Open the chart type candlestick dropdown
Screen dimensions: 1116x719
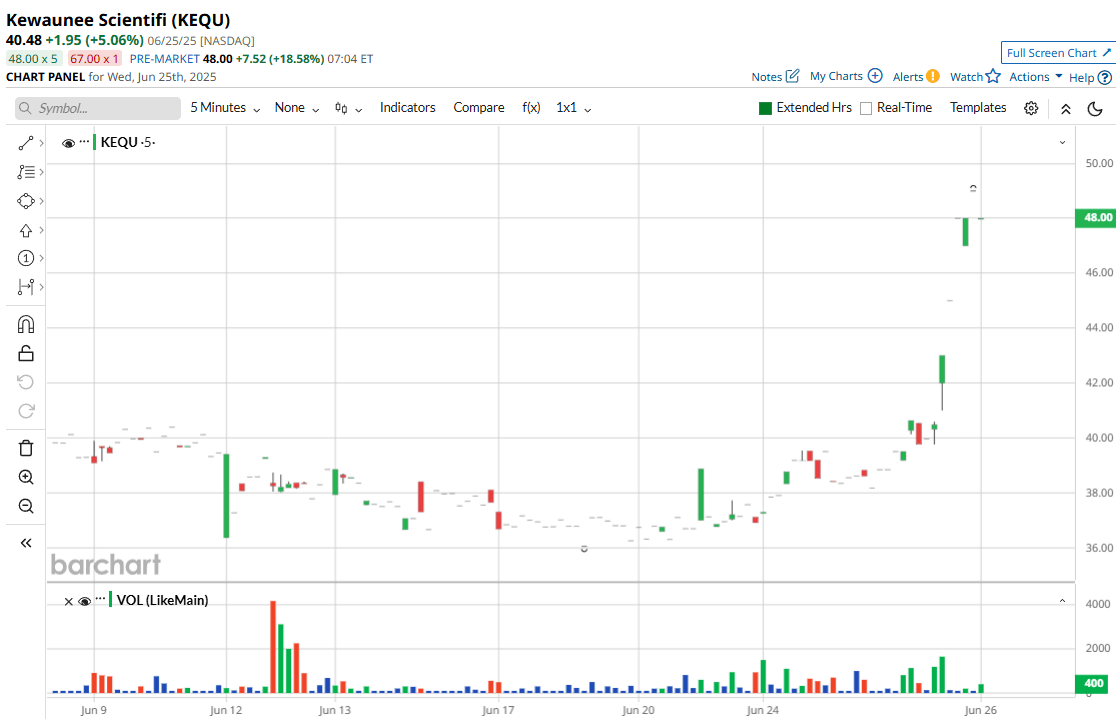click(349, 108)
